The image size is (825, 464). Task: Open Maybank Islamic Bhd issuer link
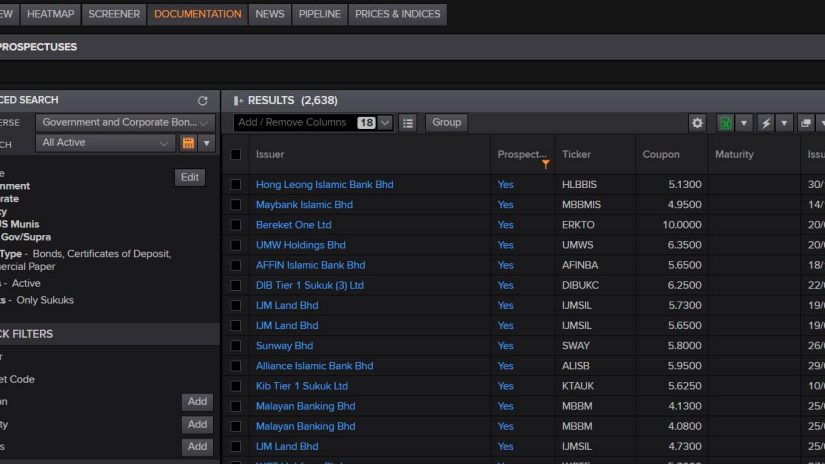(x=304, y=205)
